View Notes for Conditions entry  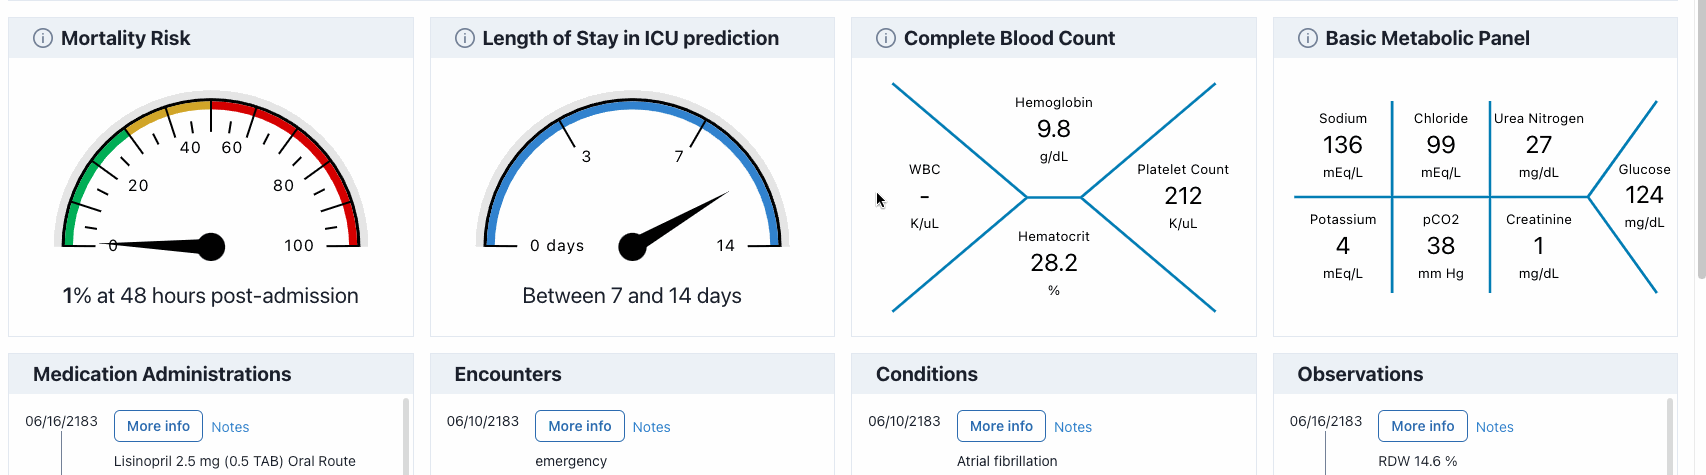(x=1073, y=427)
